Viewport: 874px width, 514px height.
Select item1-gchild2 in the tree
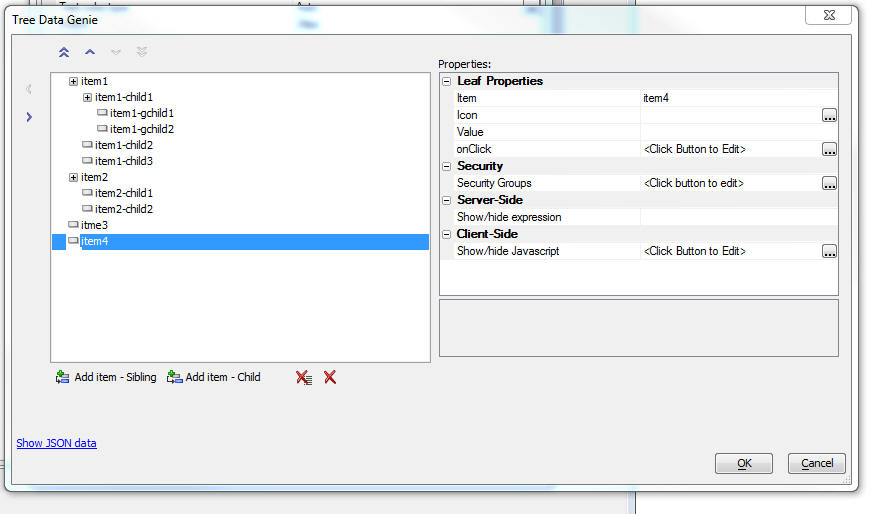click(x=142, y=129)
